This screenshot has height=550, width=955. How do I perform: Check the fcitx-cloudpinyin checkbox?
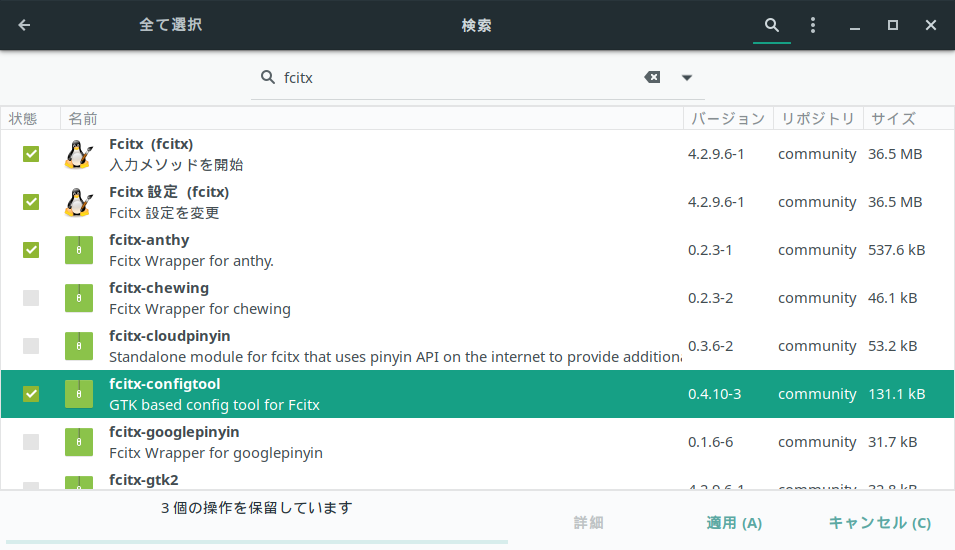point(31,346)
